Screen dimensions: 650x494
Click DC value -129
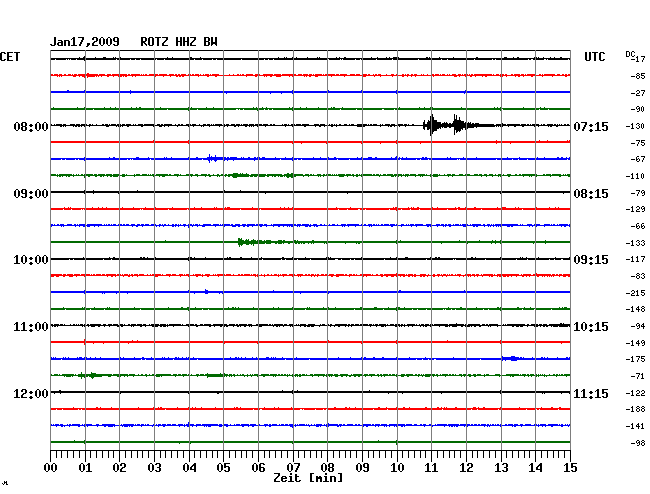pos(635,209)
